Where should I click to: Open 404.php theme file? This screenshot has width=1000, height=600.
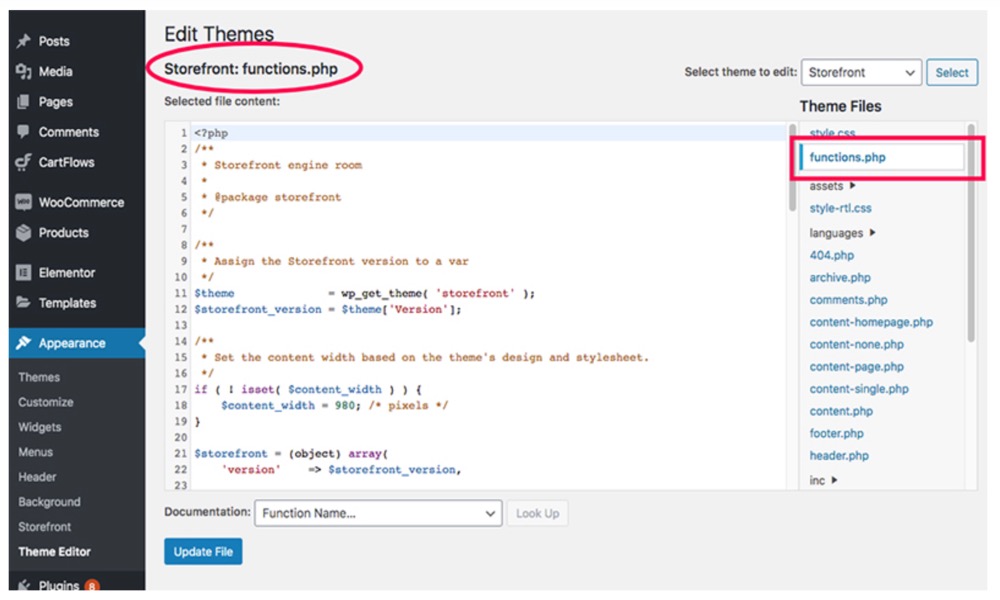[832, 255]
